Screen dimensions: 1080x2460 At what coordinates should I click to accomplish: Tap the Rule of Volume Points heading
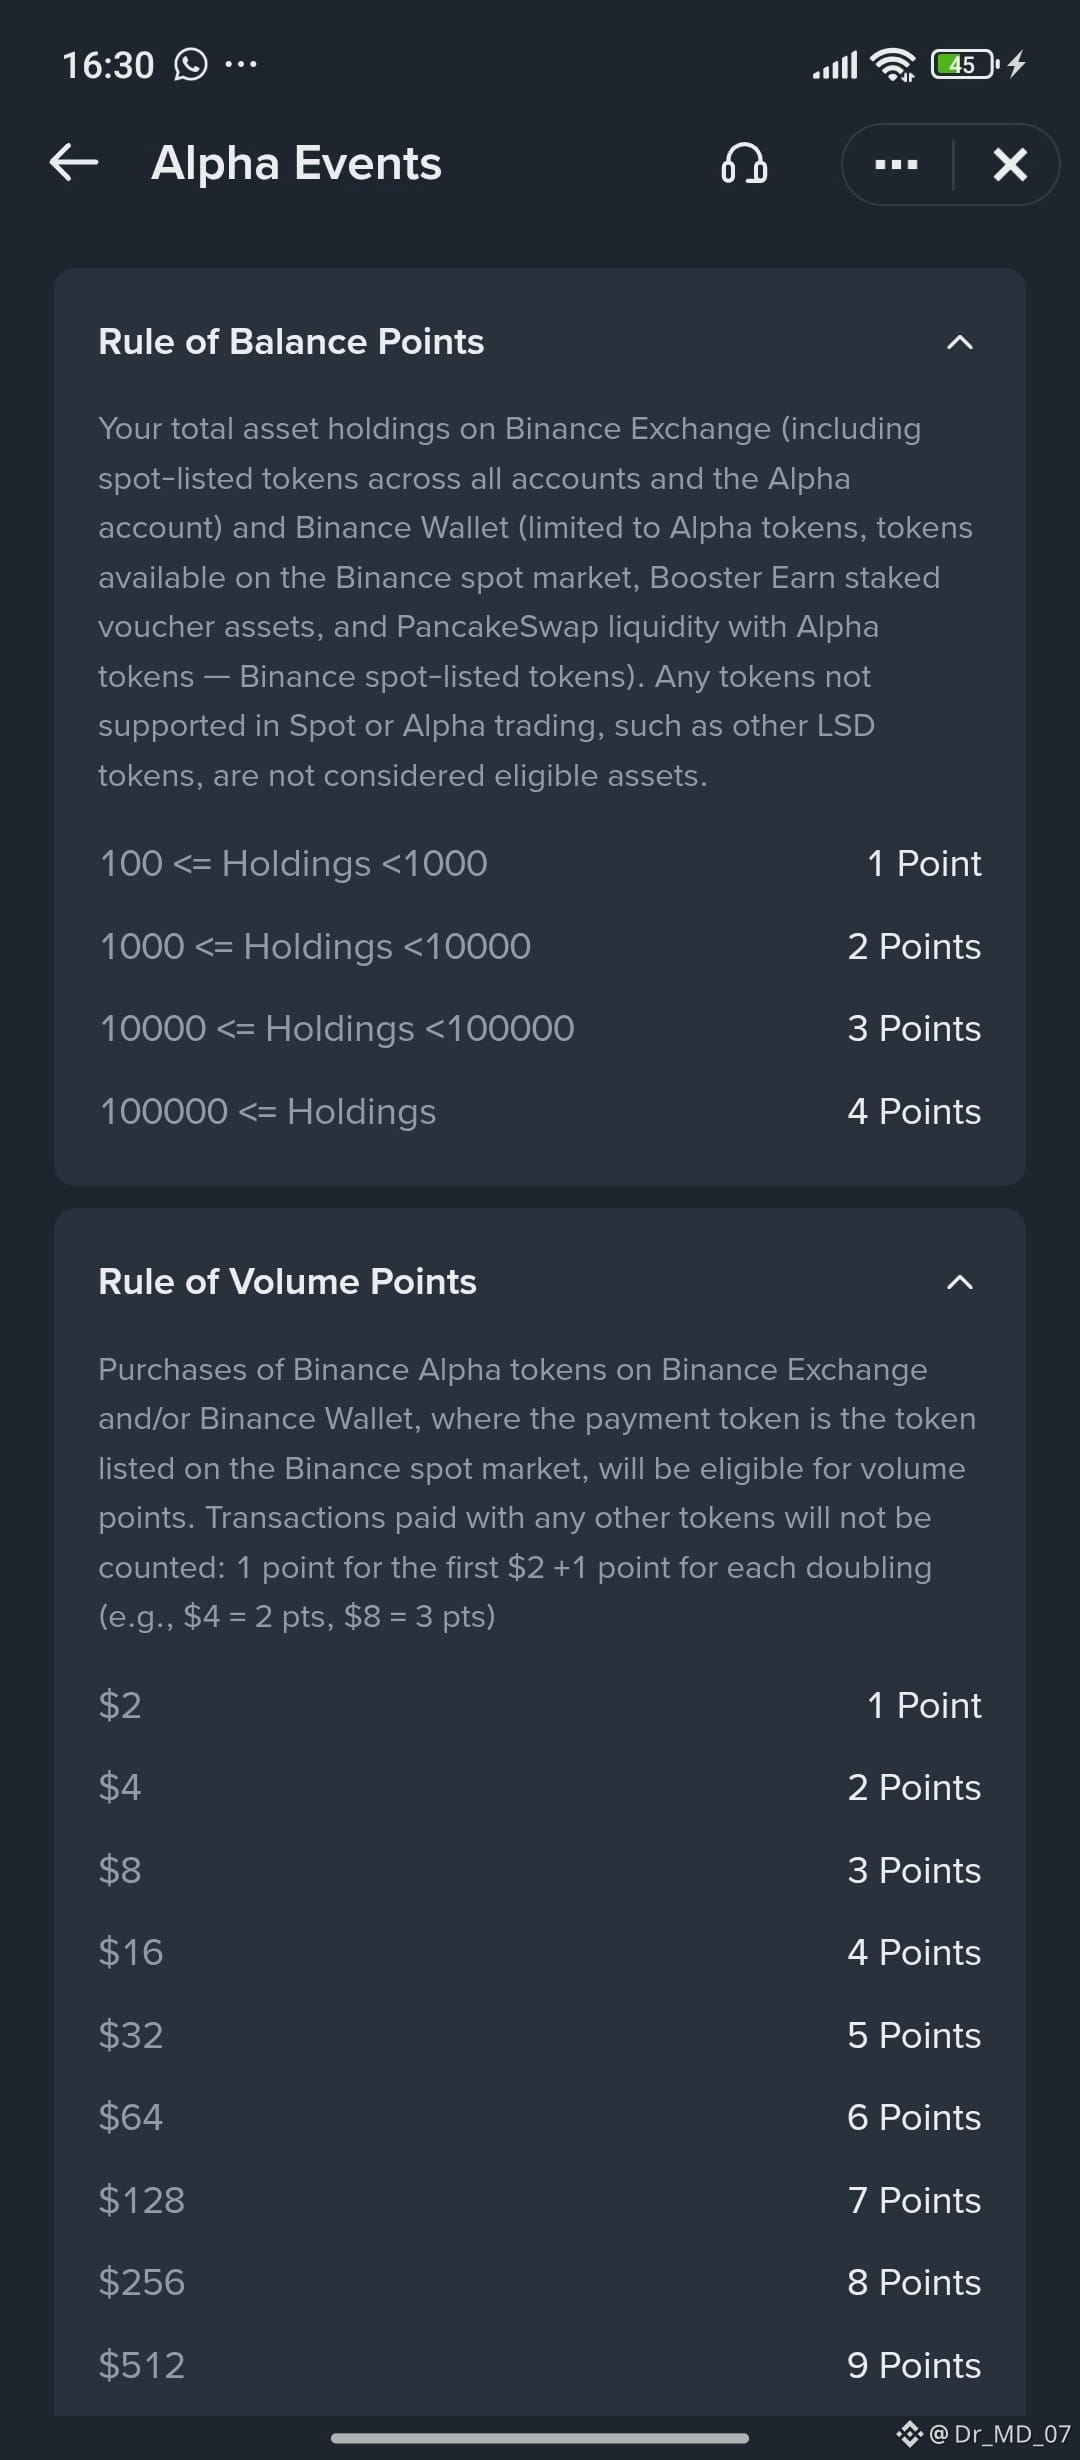tap(287, 1282)
